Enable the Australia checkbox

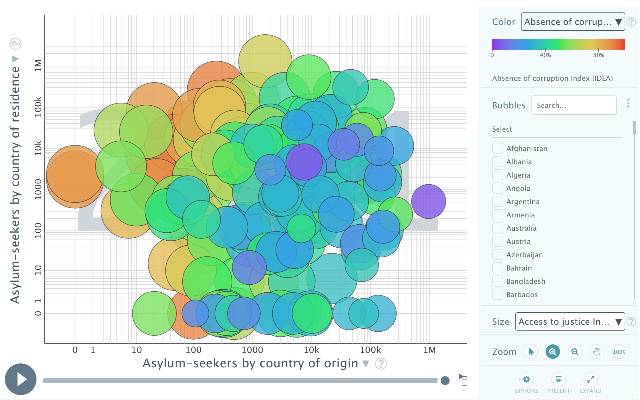[x=498, y=228]
